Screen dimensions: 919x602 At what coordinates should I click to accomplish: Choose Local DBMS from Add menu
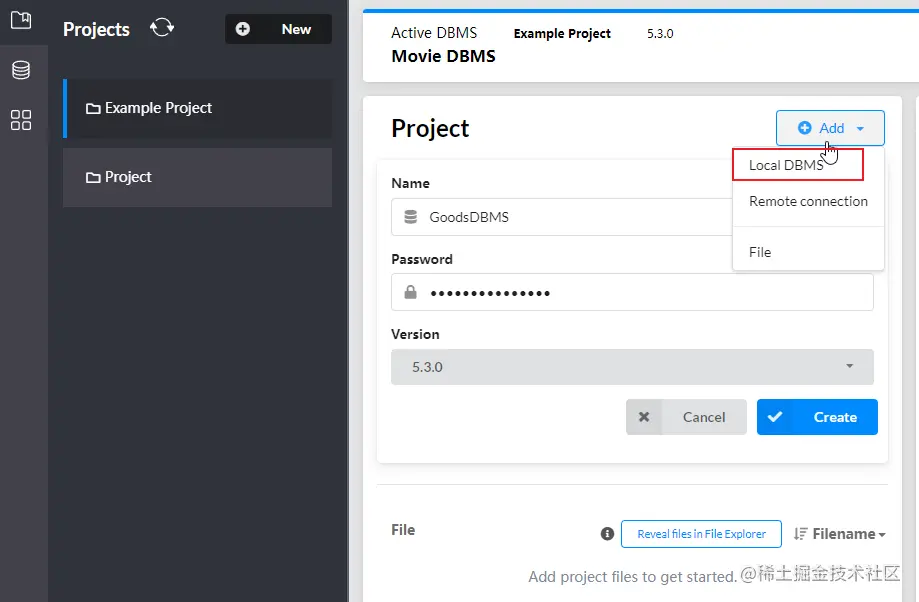798,165
